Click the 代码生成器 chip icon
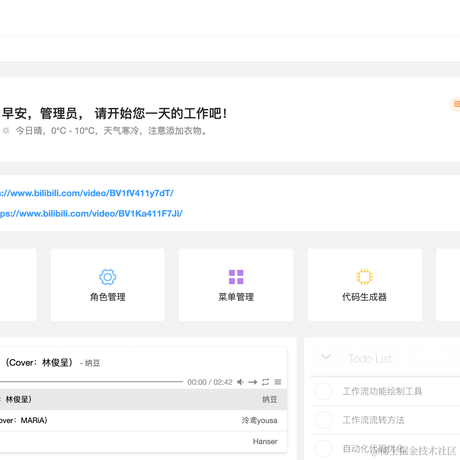Image resolution: width=460 pixels, height=460 pixels. point(364,277)
